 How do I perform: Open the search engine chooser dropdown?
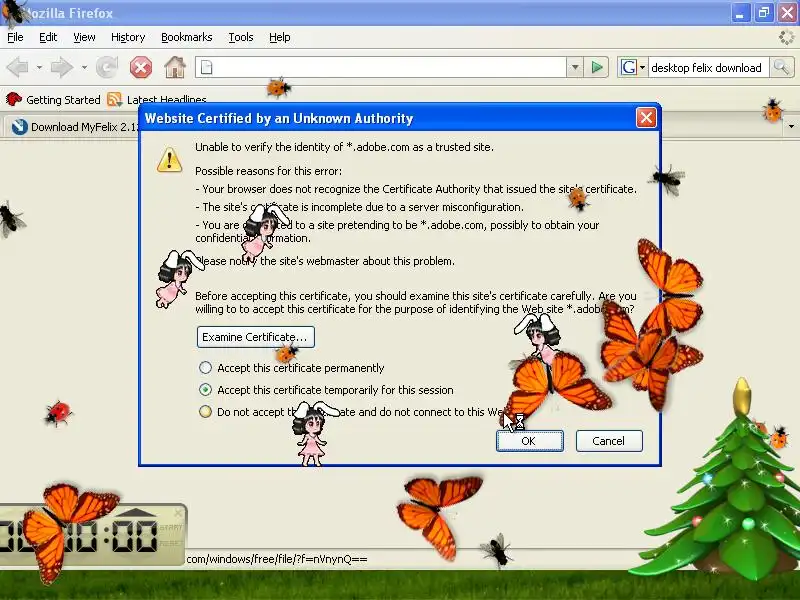click(x=642, y=67)
